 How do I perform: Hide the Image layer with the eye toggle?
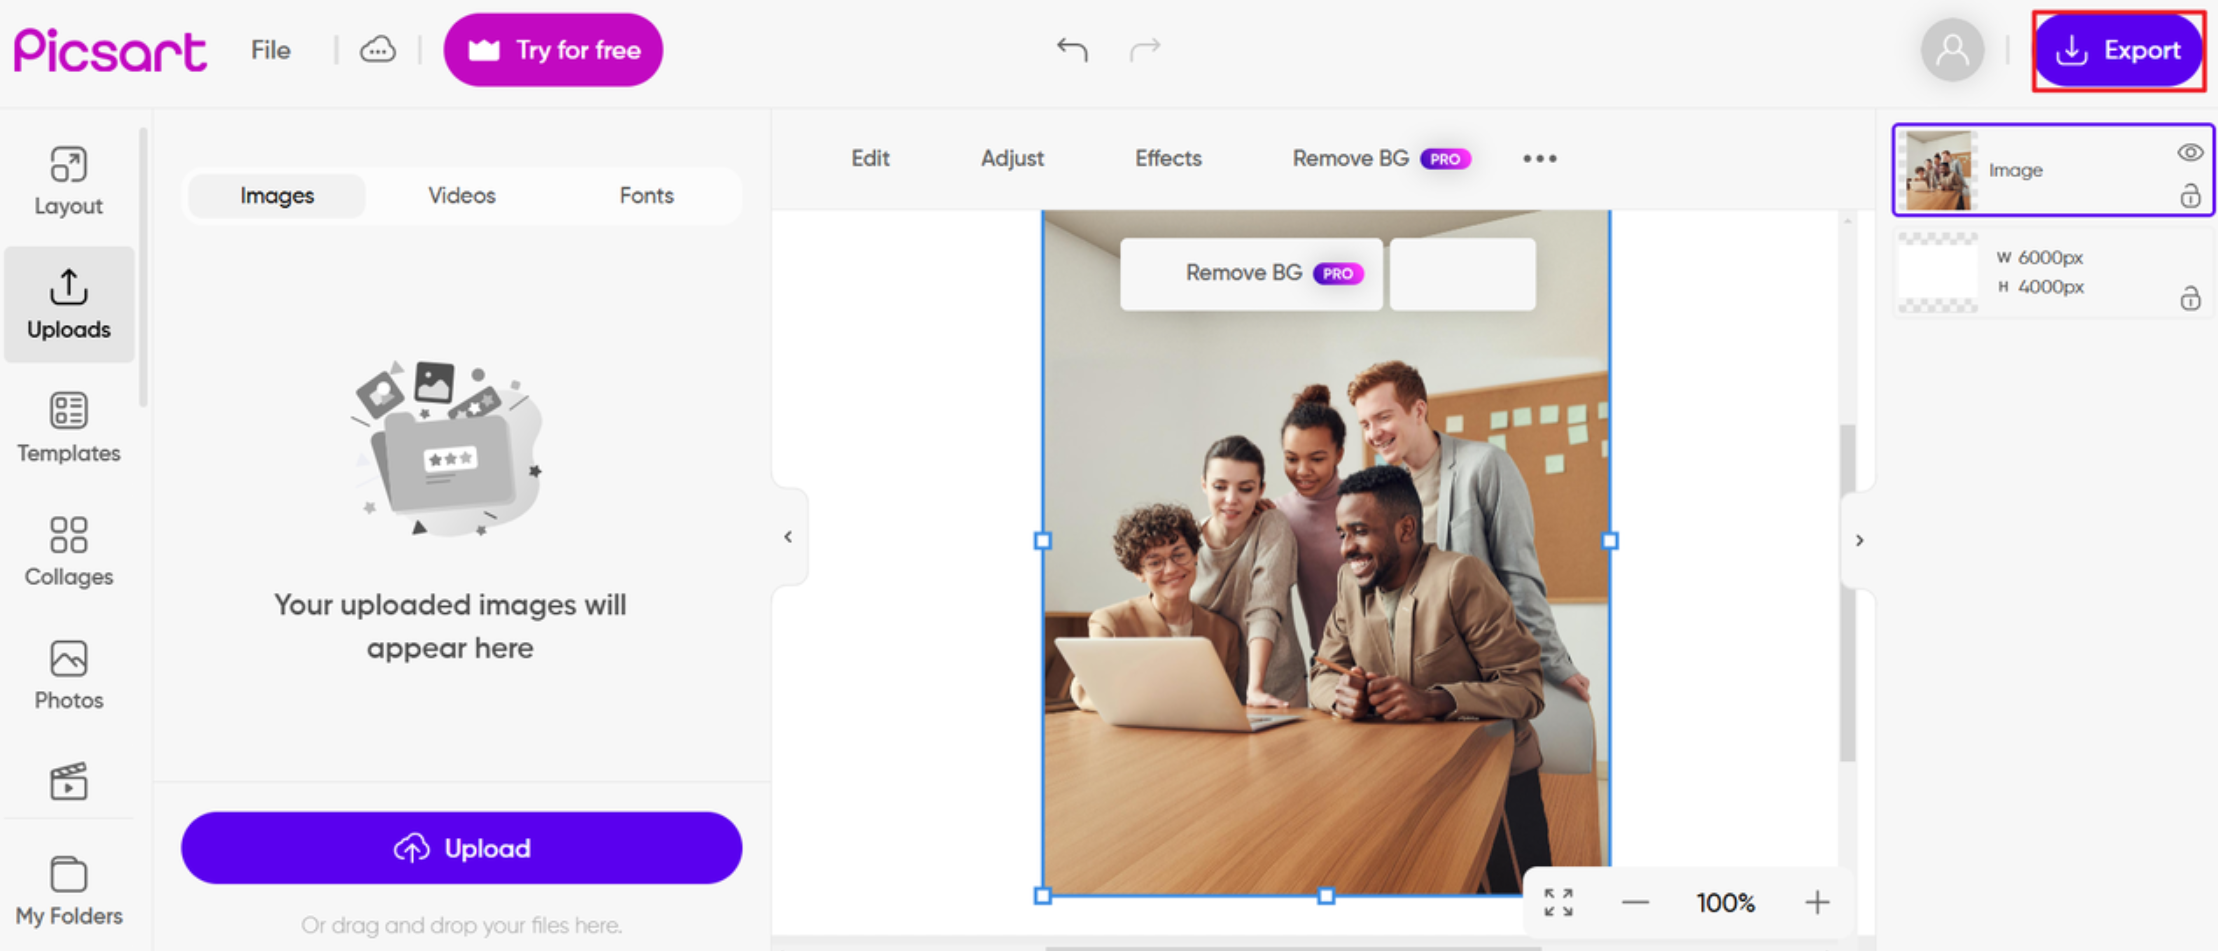click(2190, 152)
